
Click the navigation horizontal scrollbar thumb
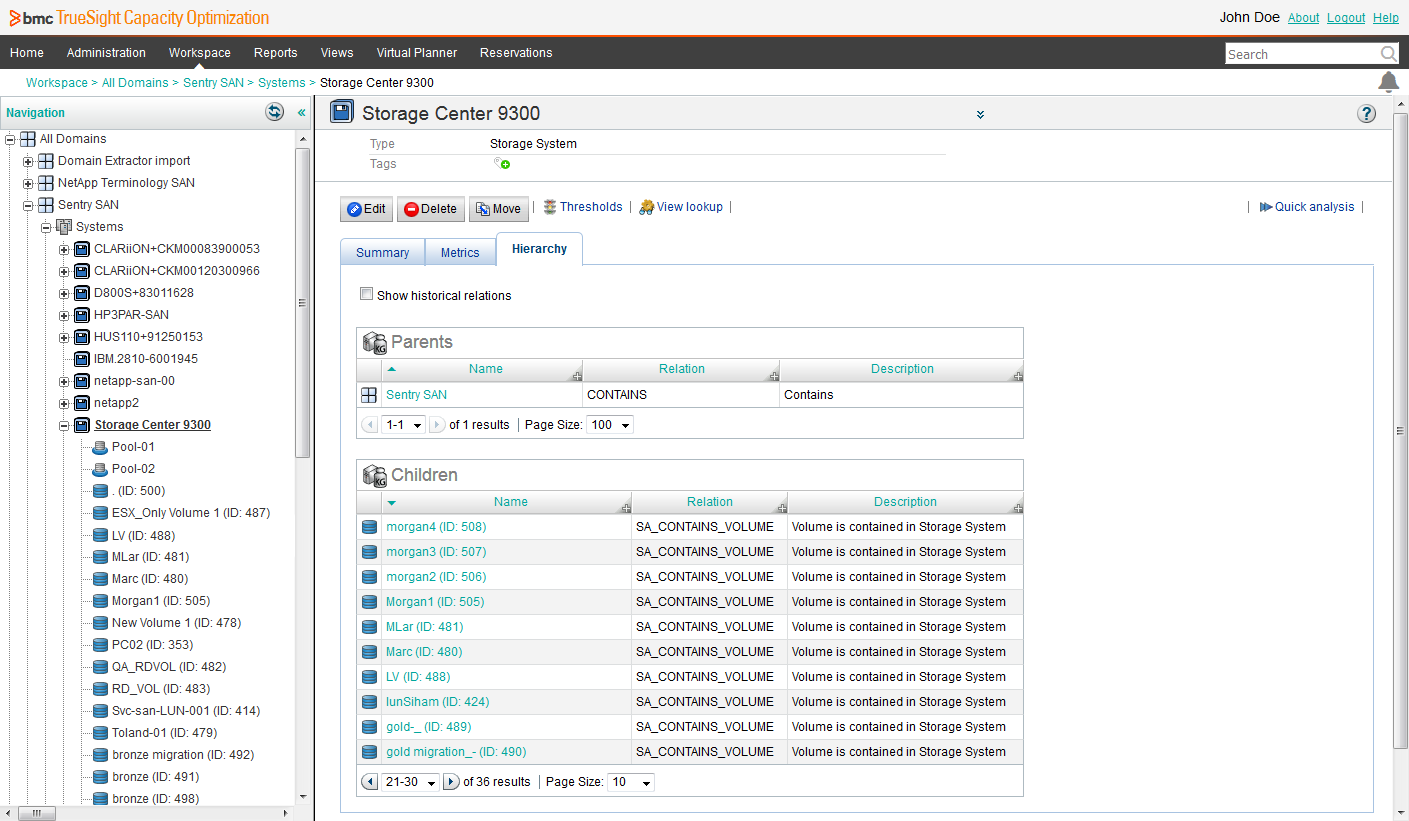coord(37,813)
